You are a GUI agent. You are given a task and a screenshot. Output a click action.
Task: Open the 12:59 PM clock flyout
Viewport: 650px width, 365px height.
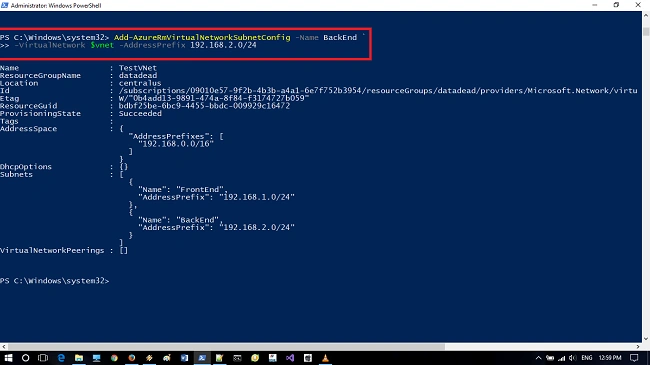point(610,358)
